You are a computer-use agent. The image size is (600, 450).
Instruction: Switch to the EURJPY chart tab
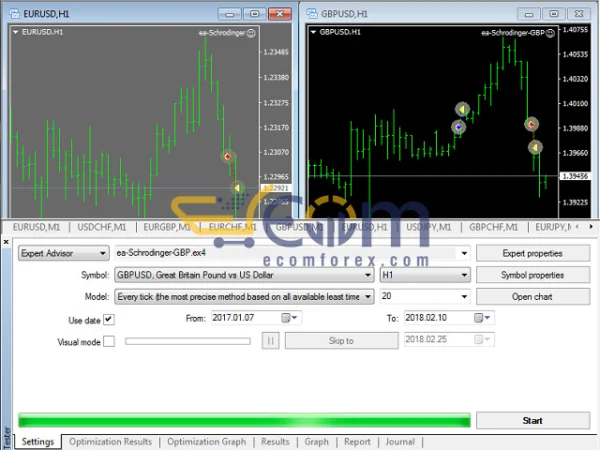tap(553, 227)
